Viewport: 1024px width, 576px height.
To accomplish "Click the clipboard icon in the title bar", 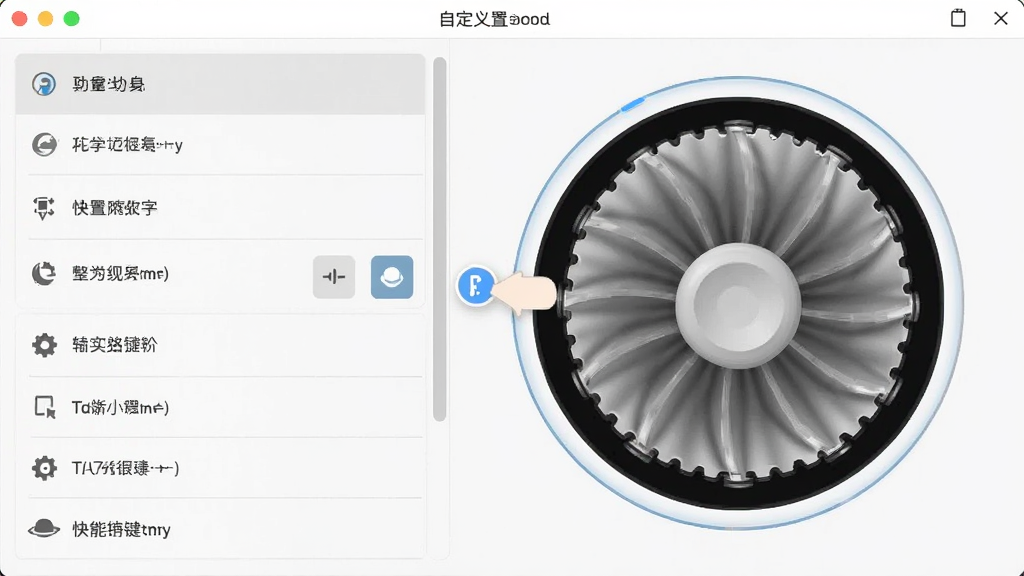I will click(x=958, y=18).
